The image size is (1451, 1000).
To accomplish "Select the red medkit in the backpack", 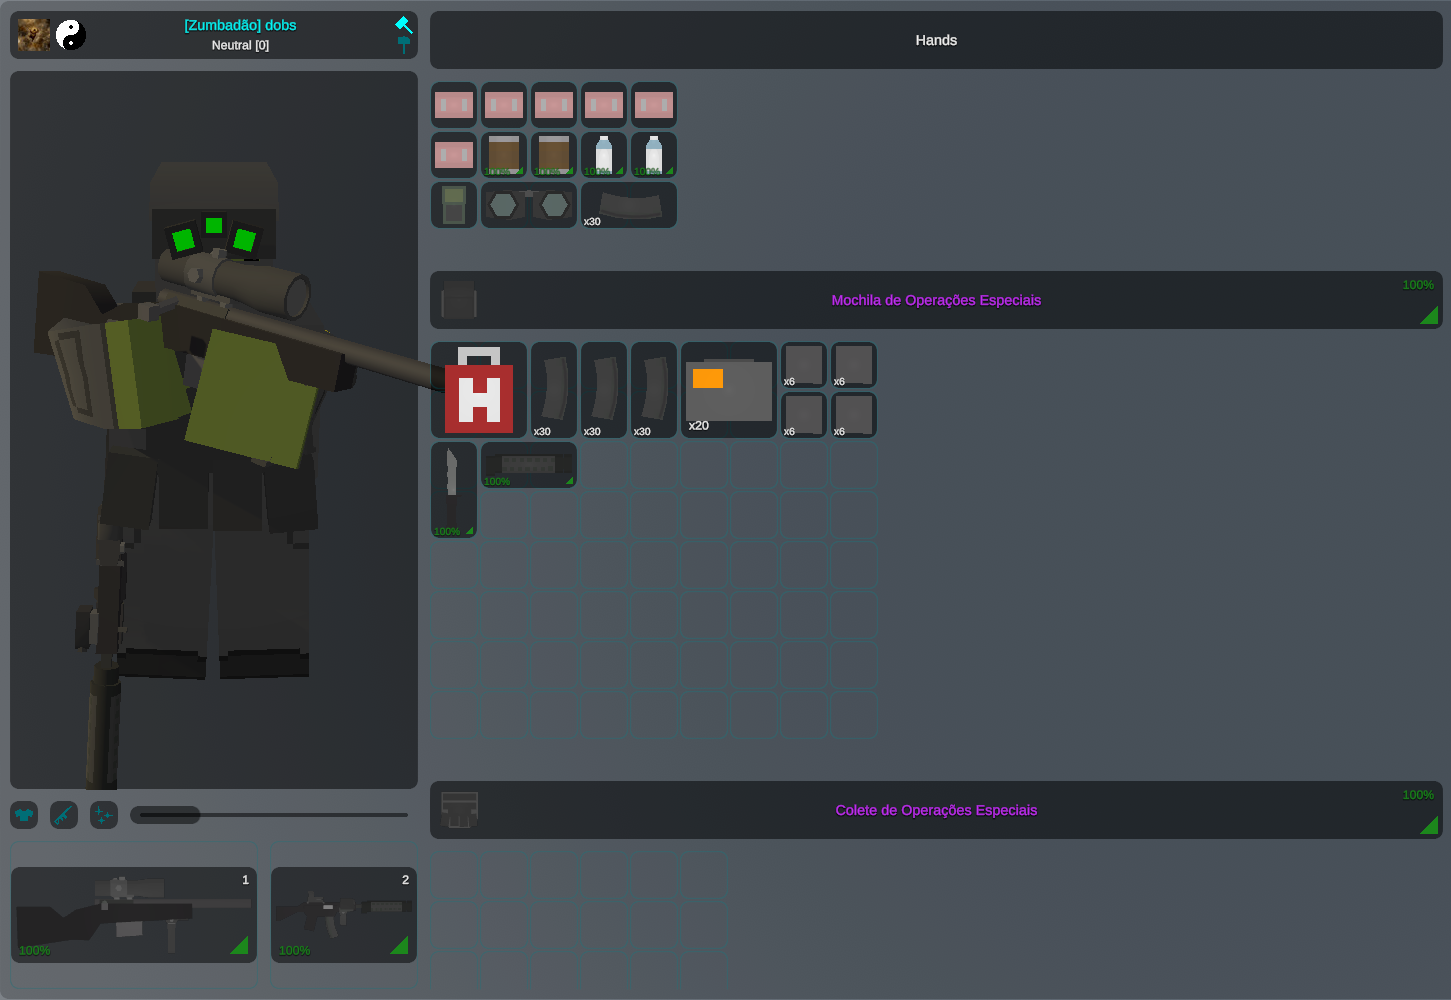I will coord(479,390).
